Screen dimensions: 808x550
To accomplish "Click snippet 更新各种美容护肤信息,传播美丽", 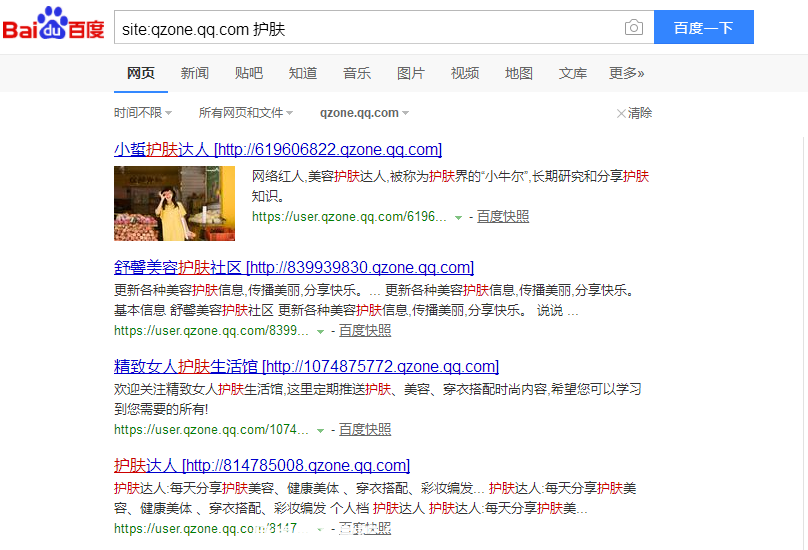I will pyautogui.click(x=374, y=301).
